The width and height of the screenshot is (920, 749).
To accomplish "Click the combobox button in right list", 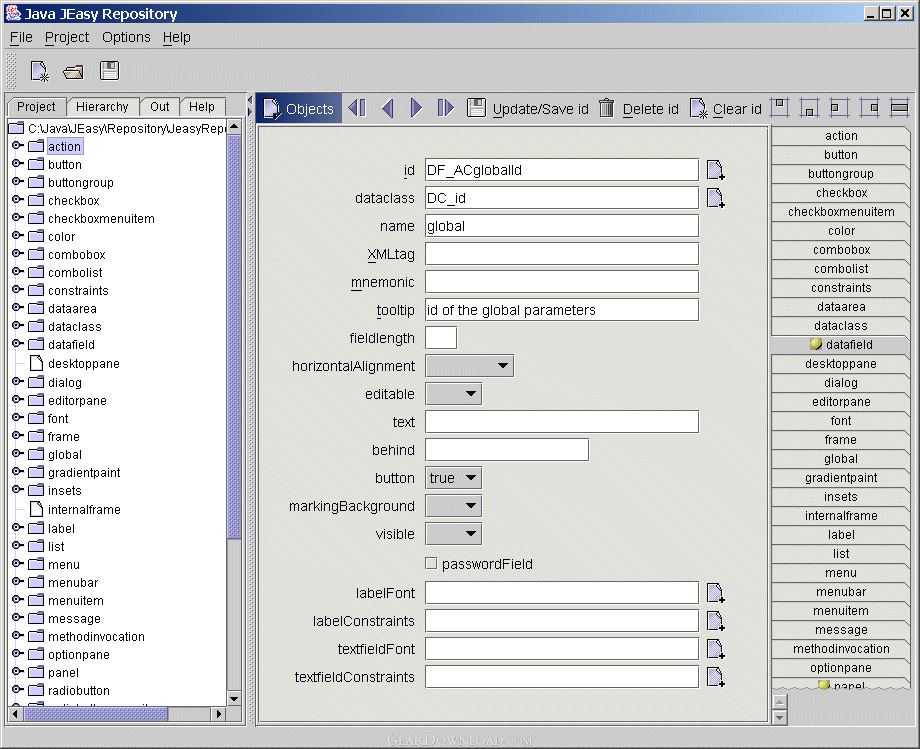I will 841,250.
